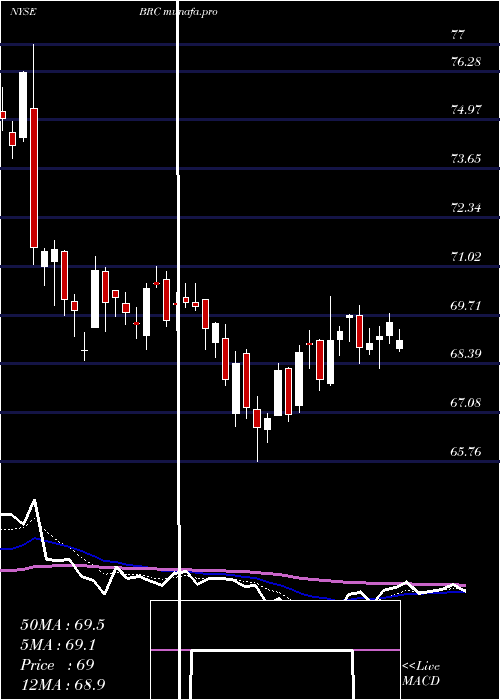Image resolution: width=500 pixels, height=700 pixels.
Task: Click the 65.76 price axis label
Action: (x=466, y=452)
